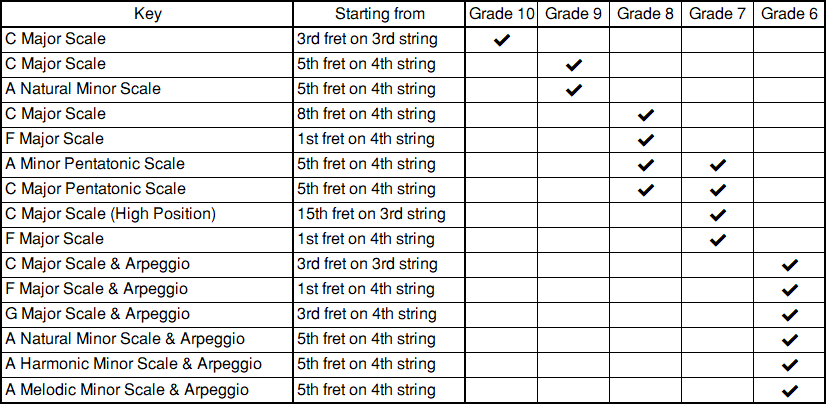Click Grade 6 checkmark for A Harmonic Minor Scale & Arpeggio
The height and width of the screenshot is (404, 826).
pos(790,365)
